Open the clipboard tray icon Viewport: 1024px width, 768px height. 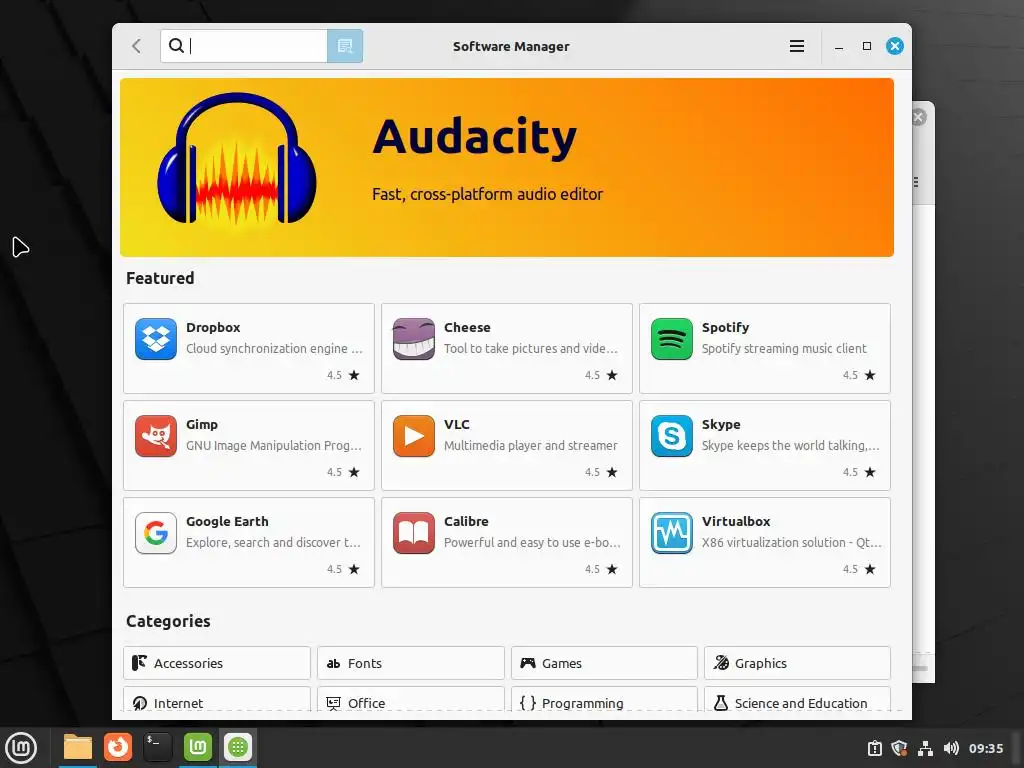pyautogui.click(x=875, y=748)
